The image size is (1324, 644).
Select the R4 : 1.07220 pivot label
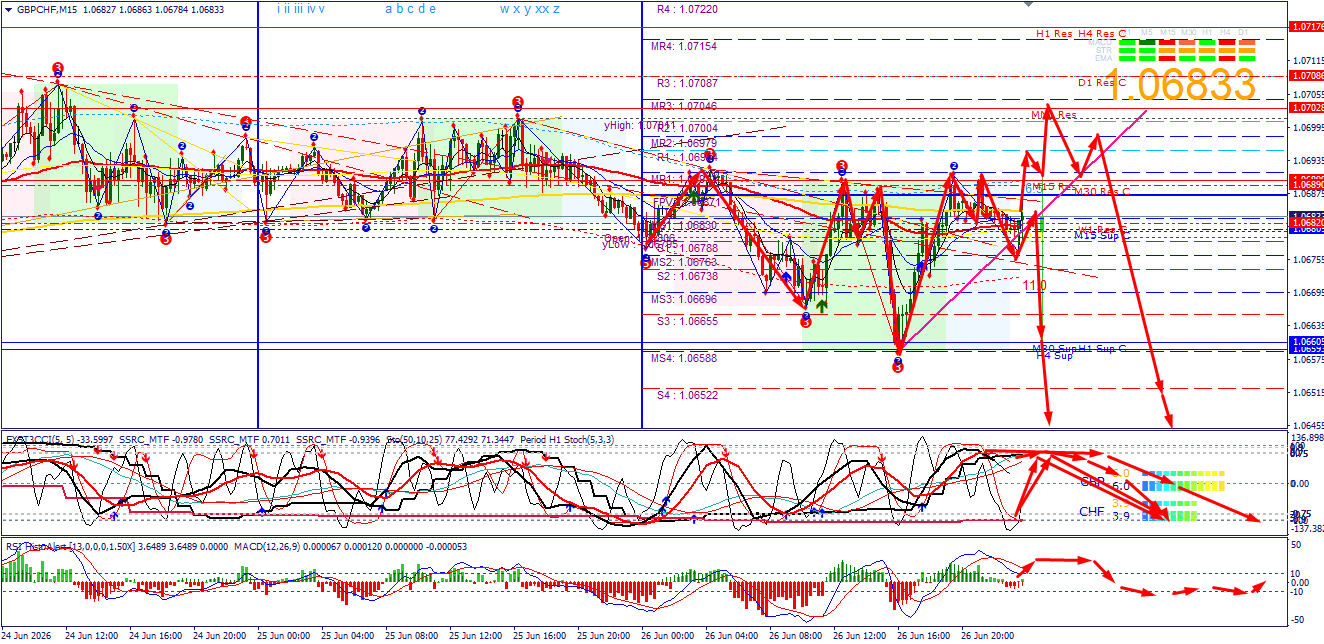pos(687,8)
